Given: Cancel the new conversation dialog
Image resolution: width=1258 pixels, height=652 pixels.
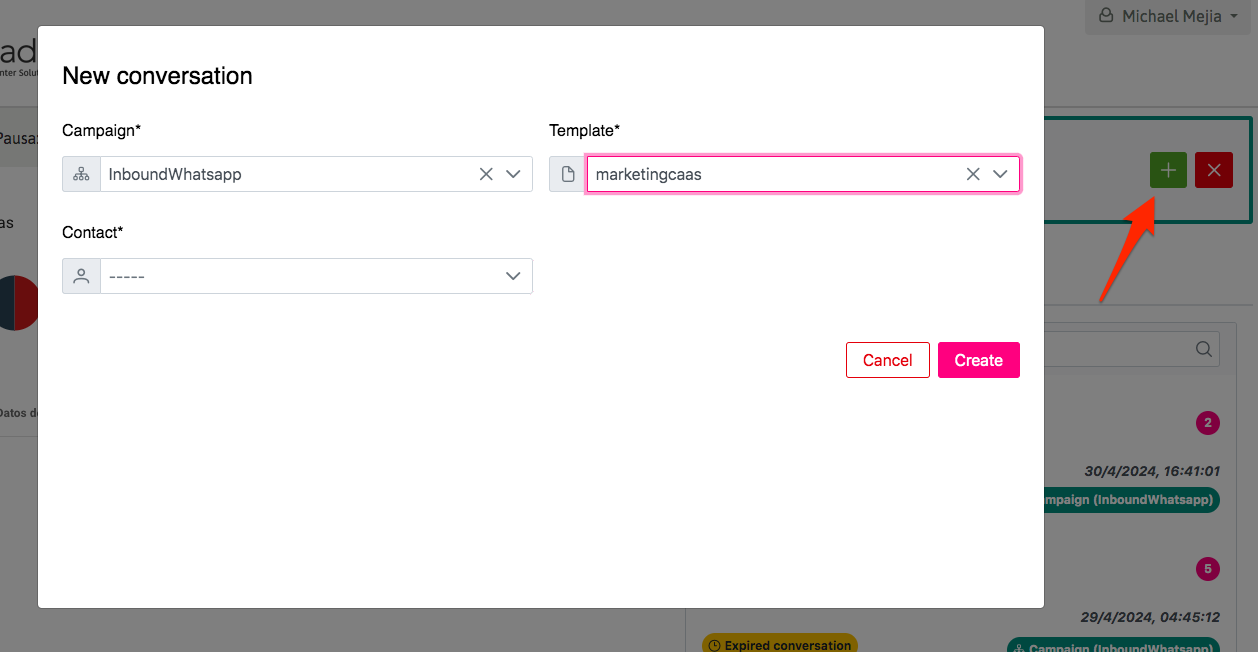Looking at the screenshot, I should [x=887, y=360].
